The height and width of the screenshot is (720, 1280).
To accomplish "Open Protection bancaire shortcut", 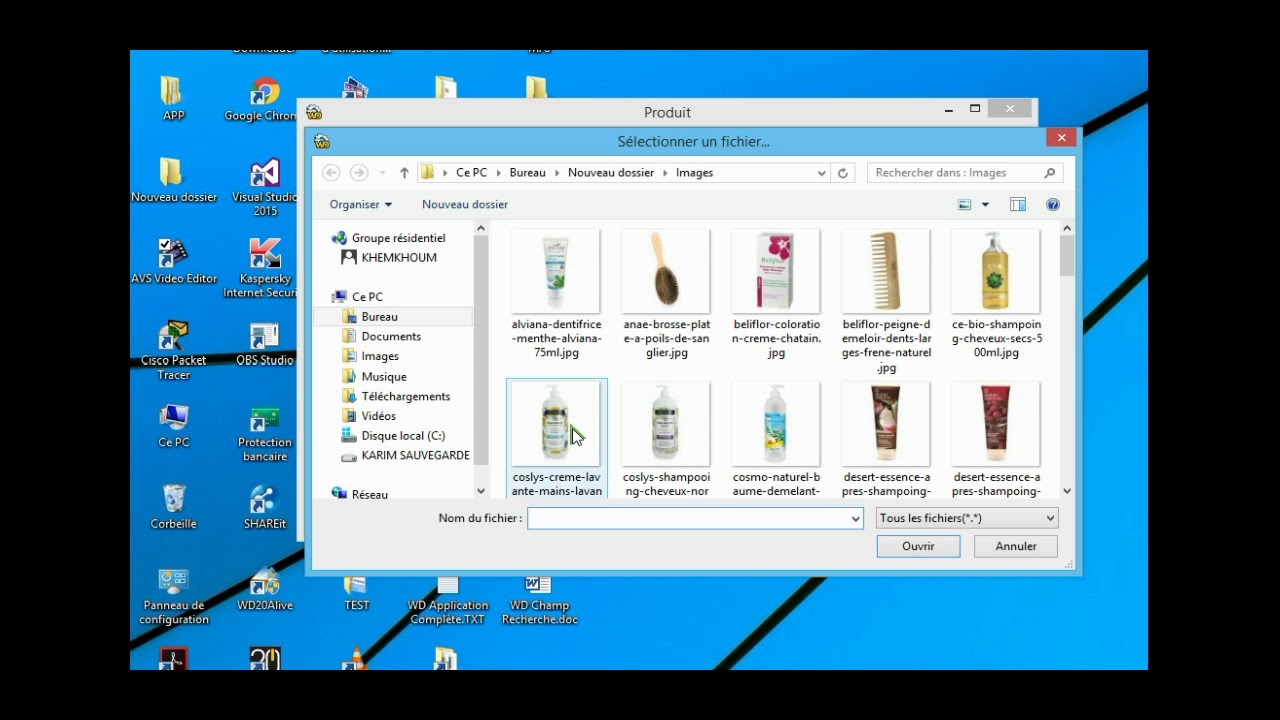I will click(x=264, y=432).
